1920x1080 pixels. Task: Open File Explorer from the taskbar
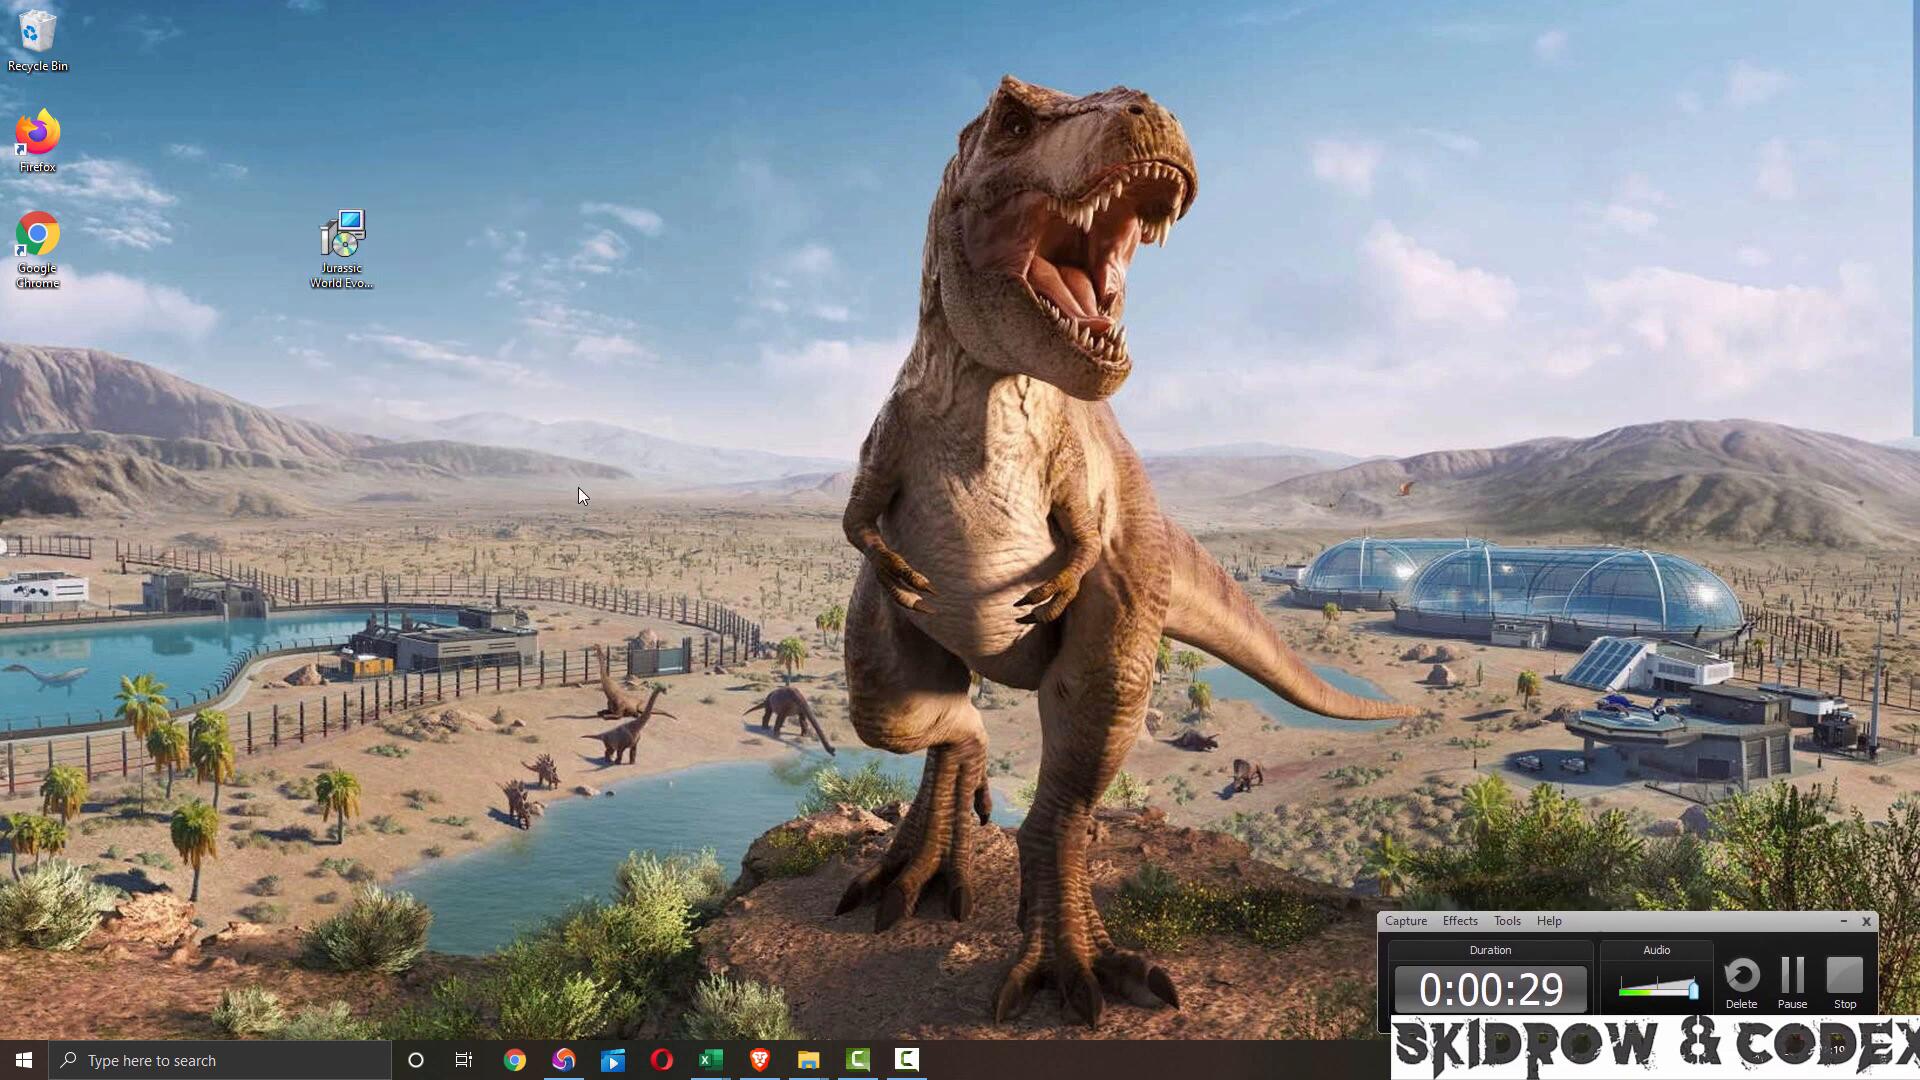808,1060
